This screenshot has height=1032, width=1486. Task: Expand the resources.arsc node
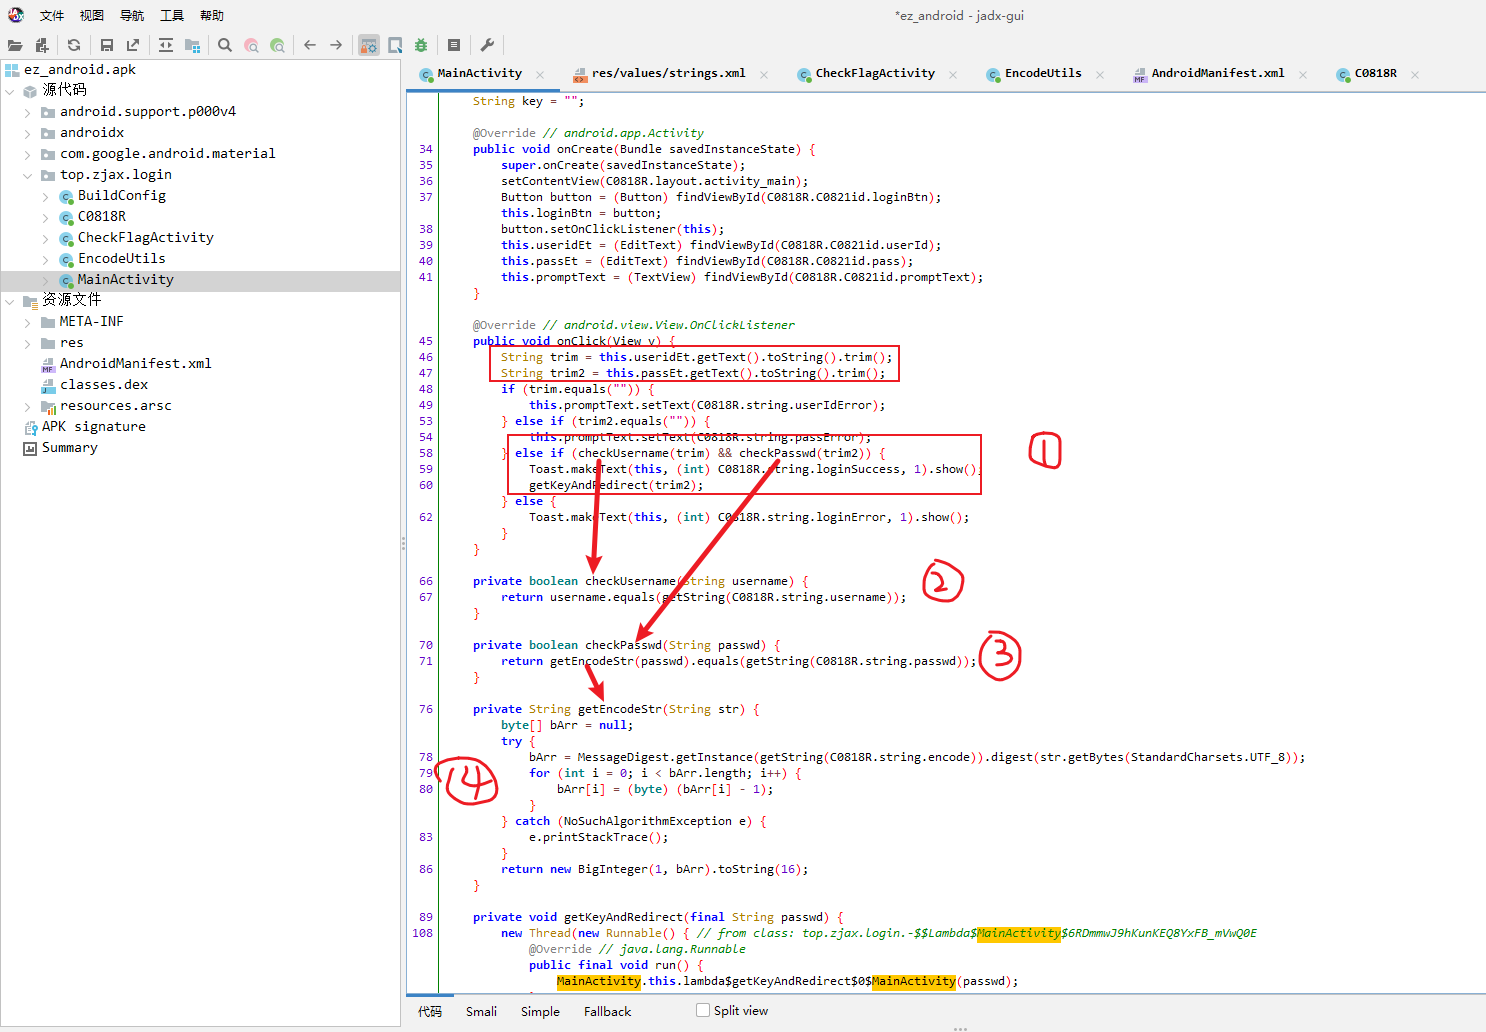28,406
